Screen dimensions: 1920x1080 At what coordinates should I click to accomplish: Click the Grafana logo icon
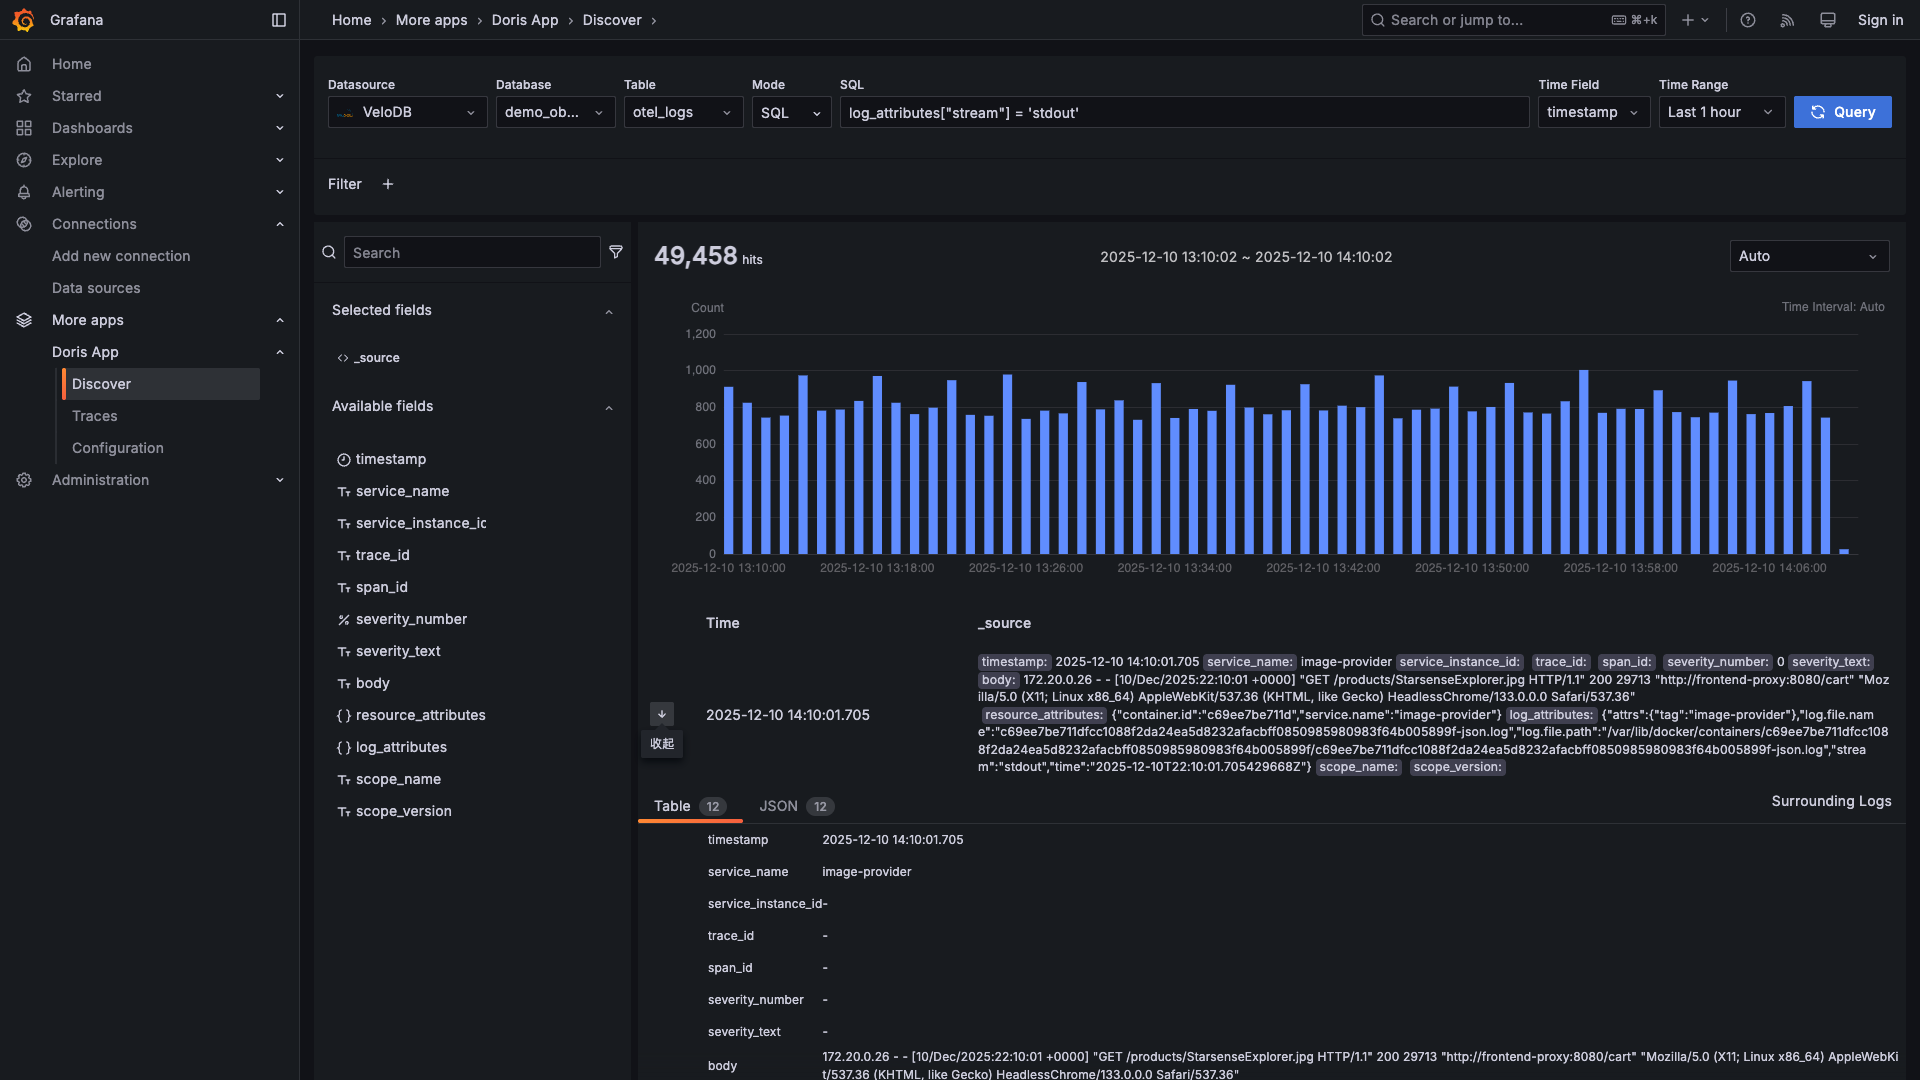click(24, 20)
